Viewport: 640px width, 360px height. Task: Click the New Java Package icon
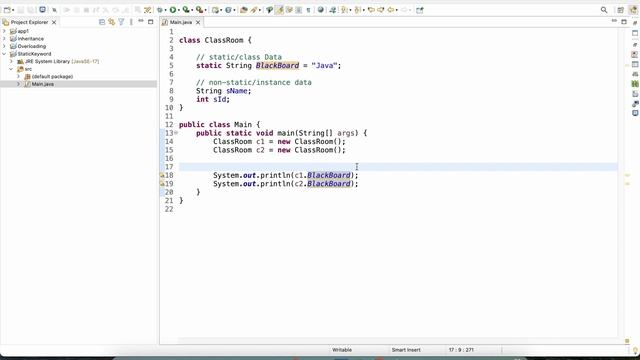click(216, 10)
